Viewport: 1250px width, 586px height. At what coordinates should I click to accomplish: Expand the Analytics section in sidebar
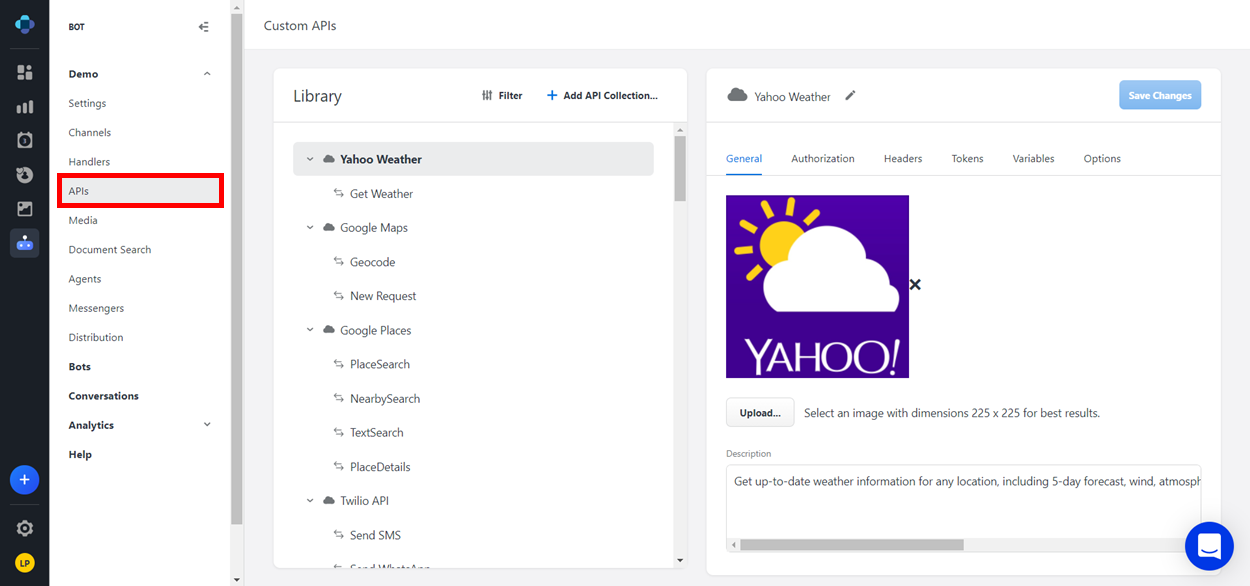[x=207, y=425]
